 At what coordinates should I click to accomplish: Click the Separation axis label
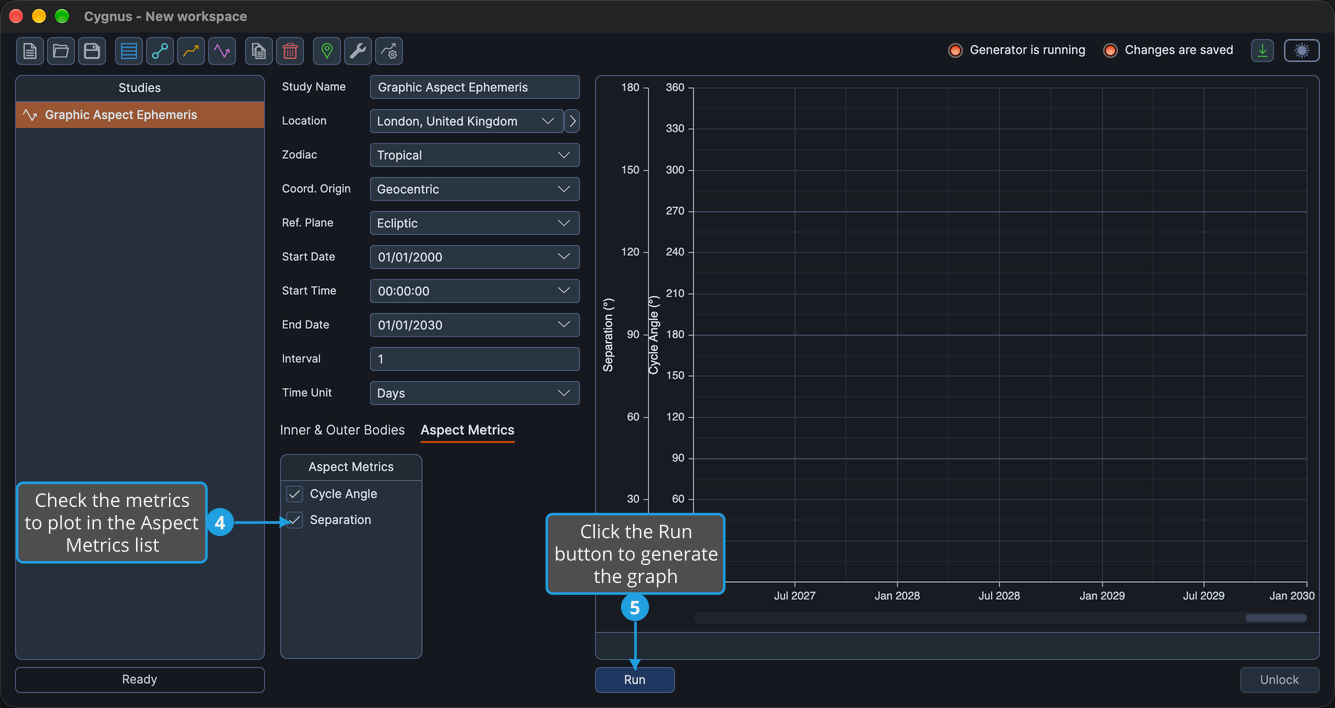608,335
